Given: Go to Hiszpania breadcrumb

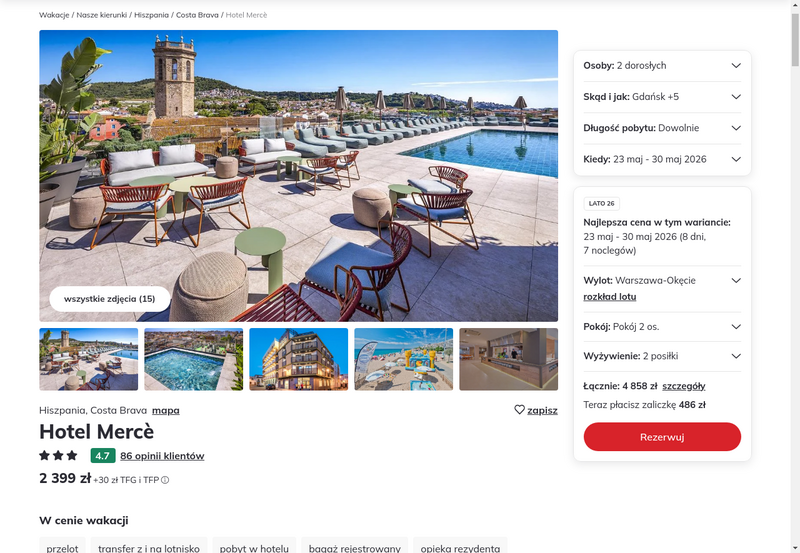Looking at the screenshot, I should [152, 15].
